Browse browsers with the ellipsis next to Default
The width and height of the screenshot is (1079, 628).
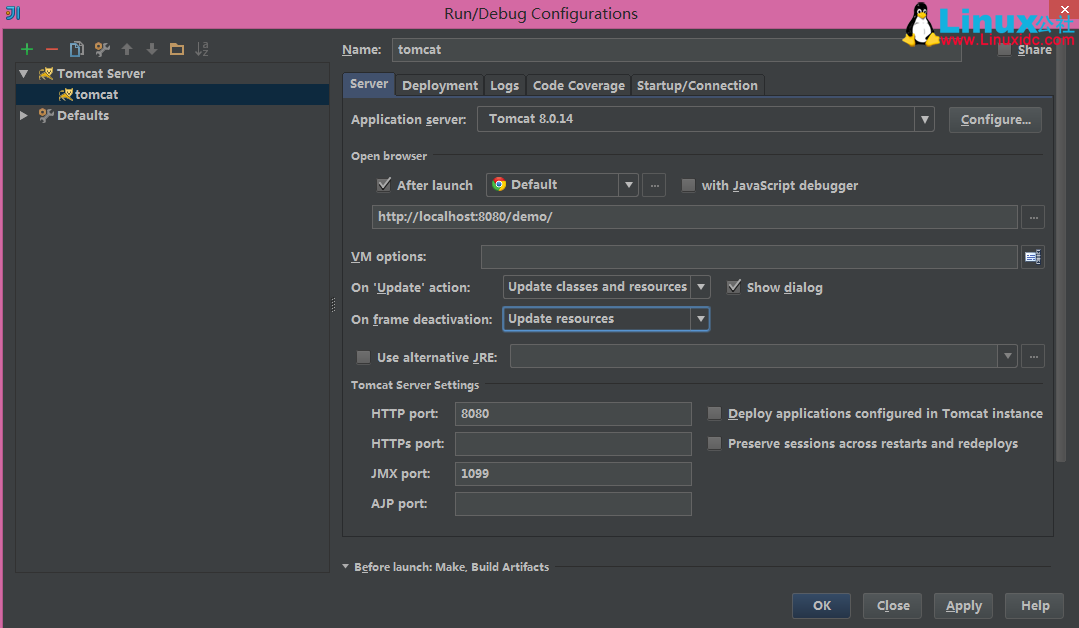[654, 185]
